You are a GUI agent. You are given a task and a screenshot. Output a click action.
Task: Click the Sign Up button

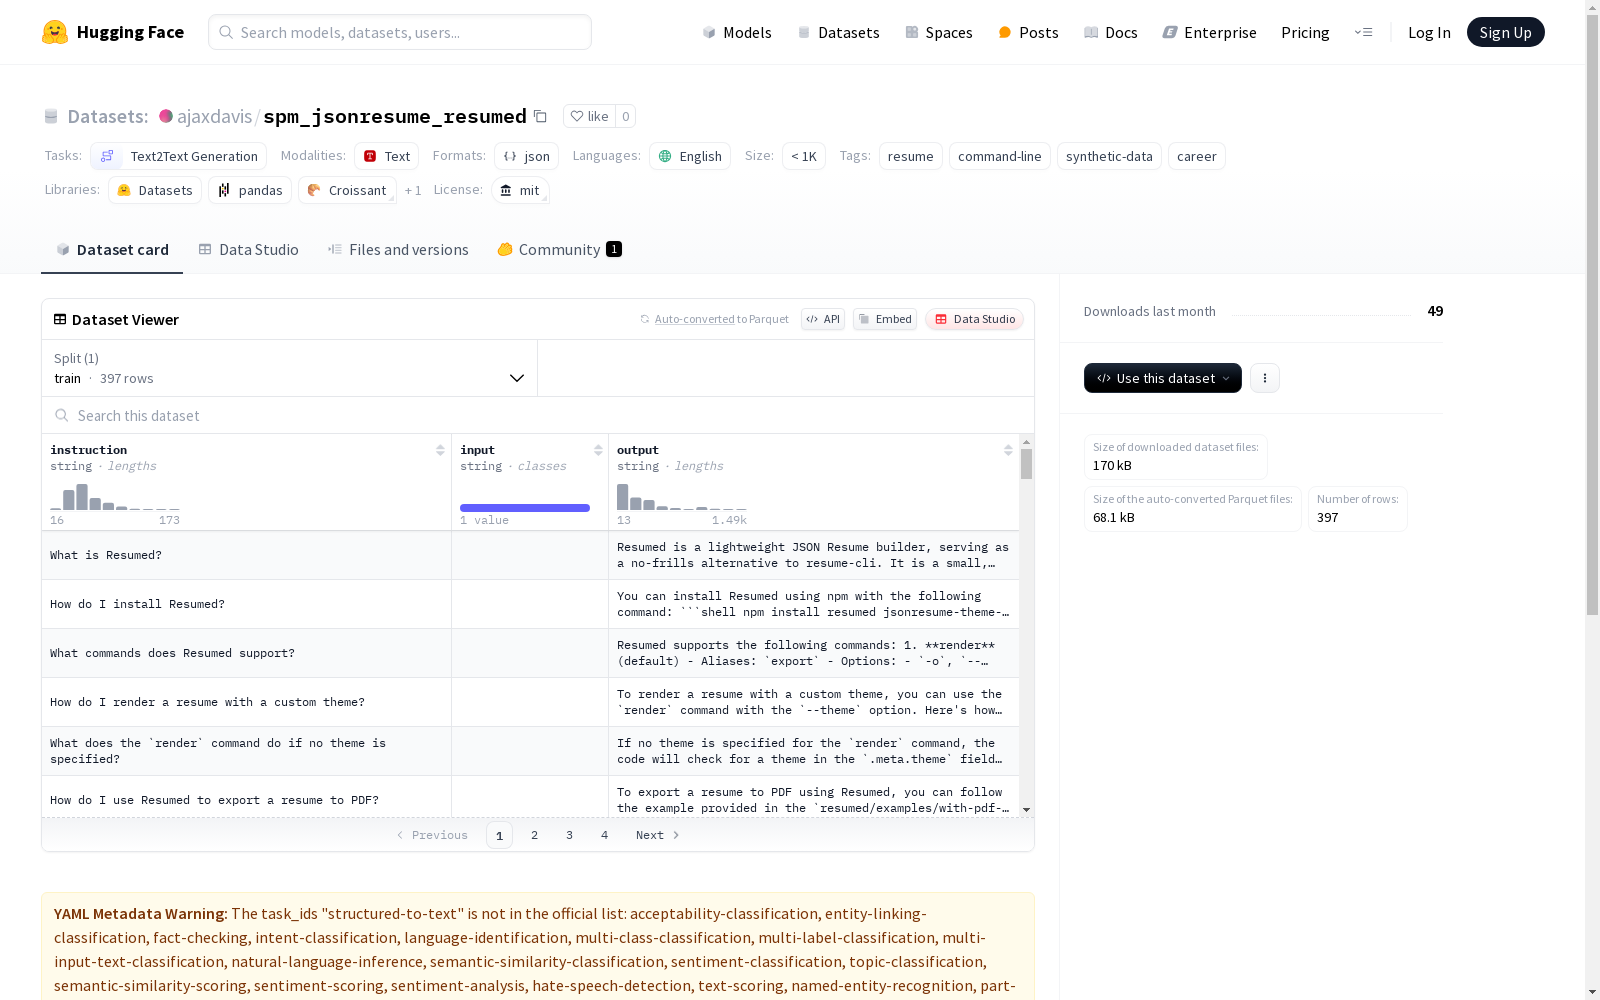(x=1505, y=32)
